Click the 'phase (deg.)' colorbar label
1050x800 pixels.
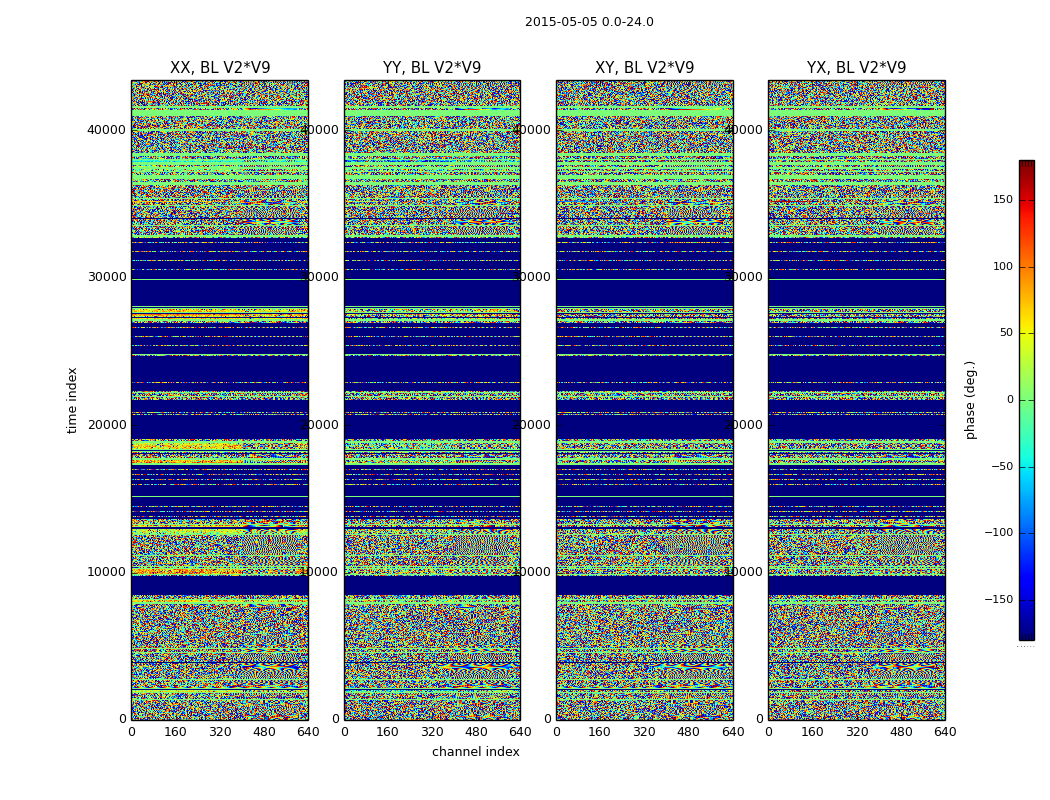[970, 400]
